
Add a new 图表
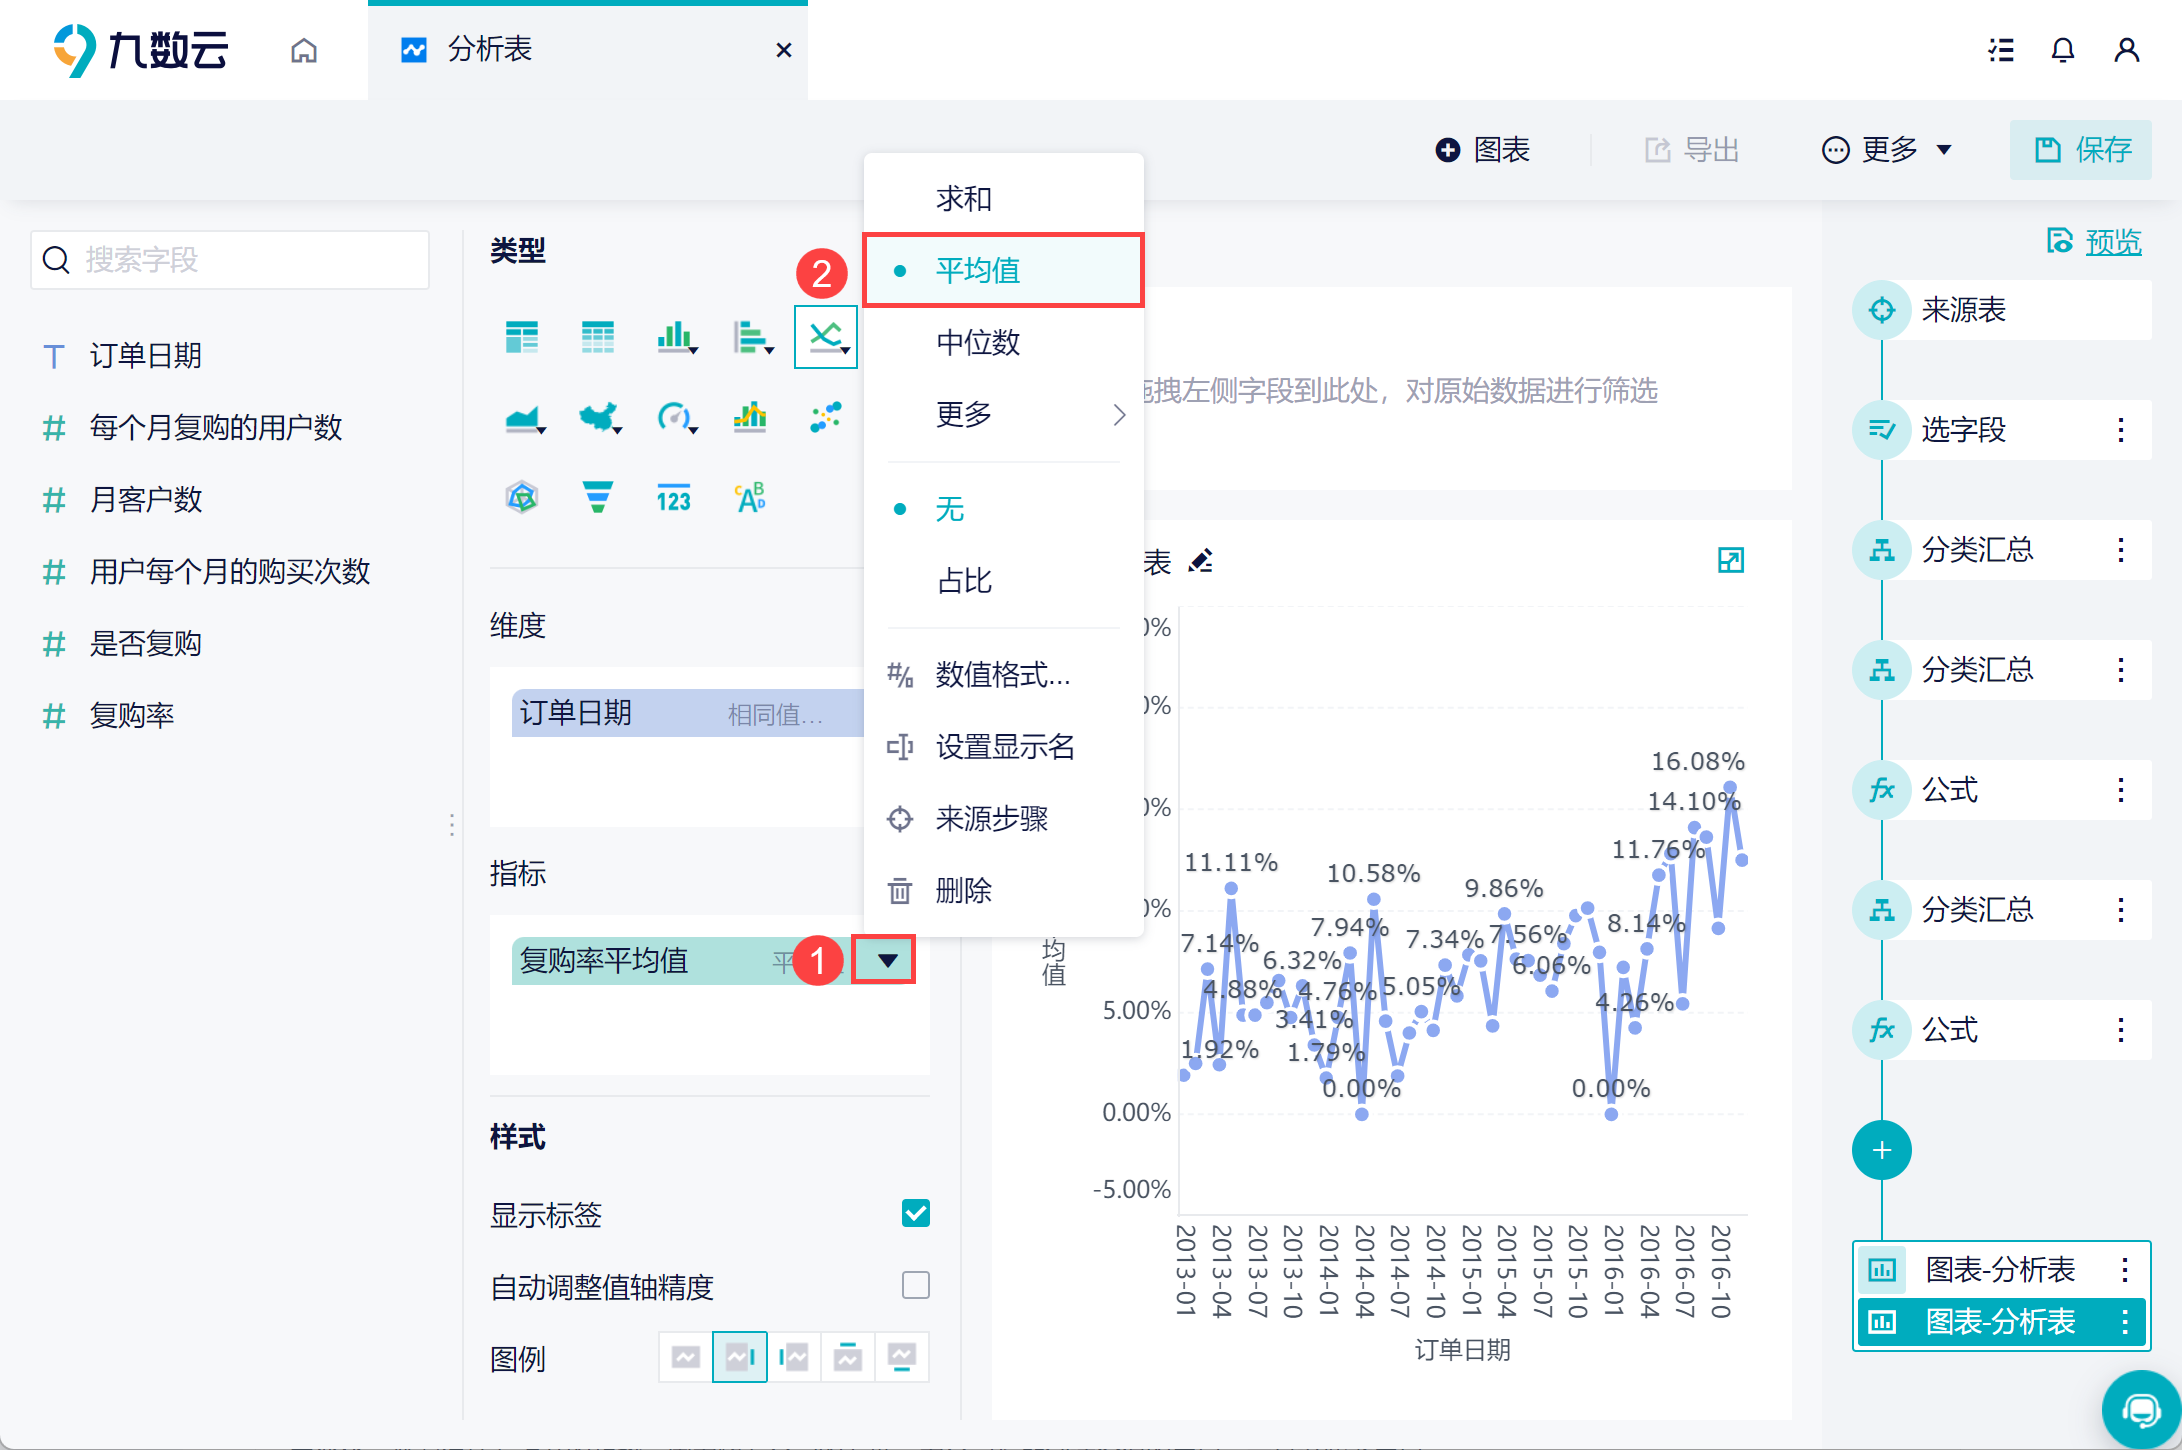pyautogui.click(x=1483, y=150)
